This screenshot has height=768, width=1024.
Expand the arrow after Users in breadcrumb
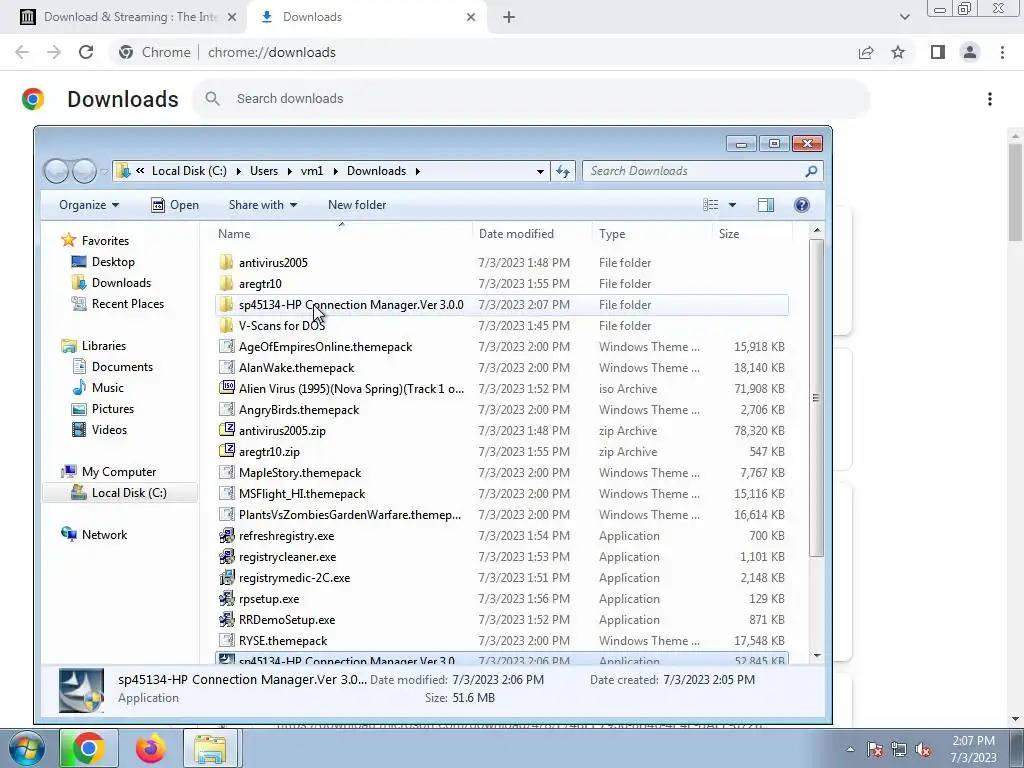289,171
